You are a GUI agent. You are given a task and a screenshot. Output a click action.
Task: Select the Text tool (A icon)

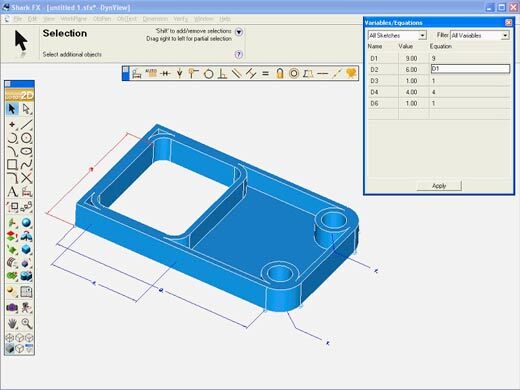click(12, 192)
